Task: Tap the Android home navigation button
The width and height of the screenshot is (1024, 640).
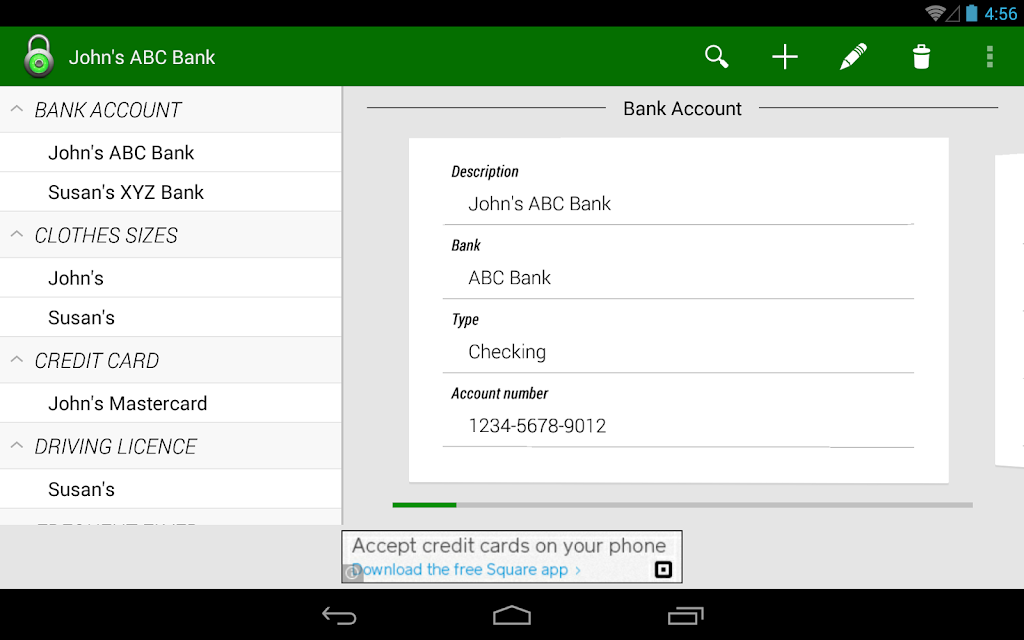Action: (x=512, y=615)
